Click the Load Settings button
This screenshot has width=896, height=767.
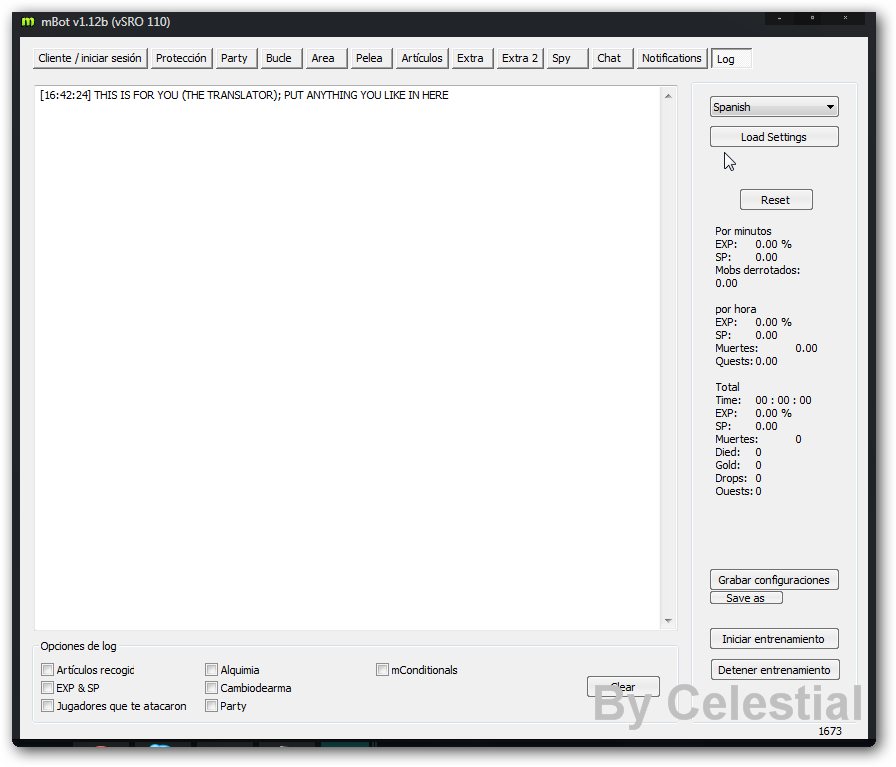pos(774,137)
